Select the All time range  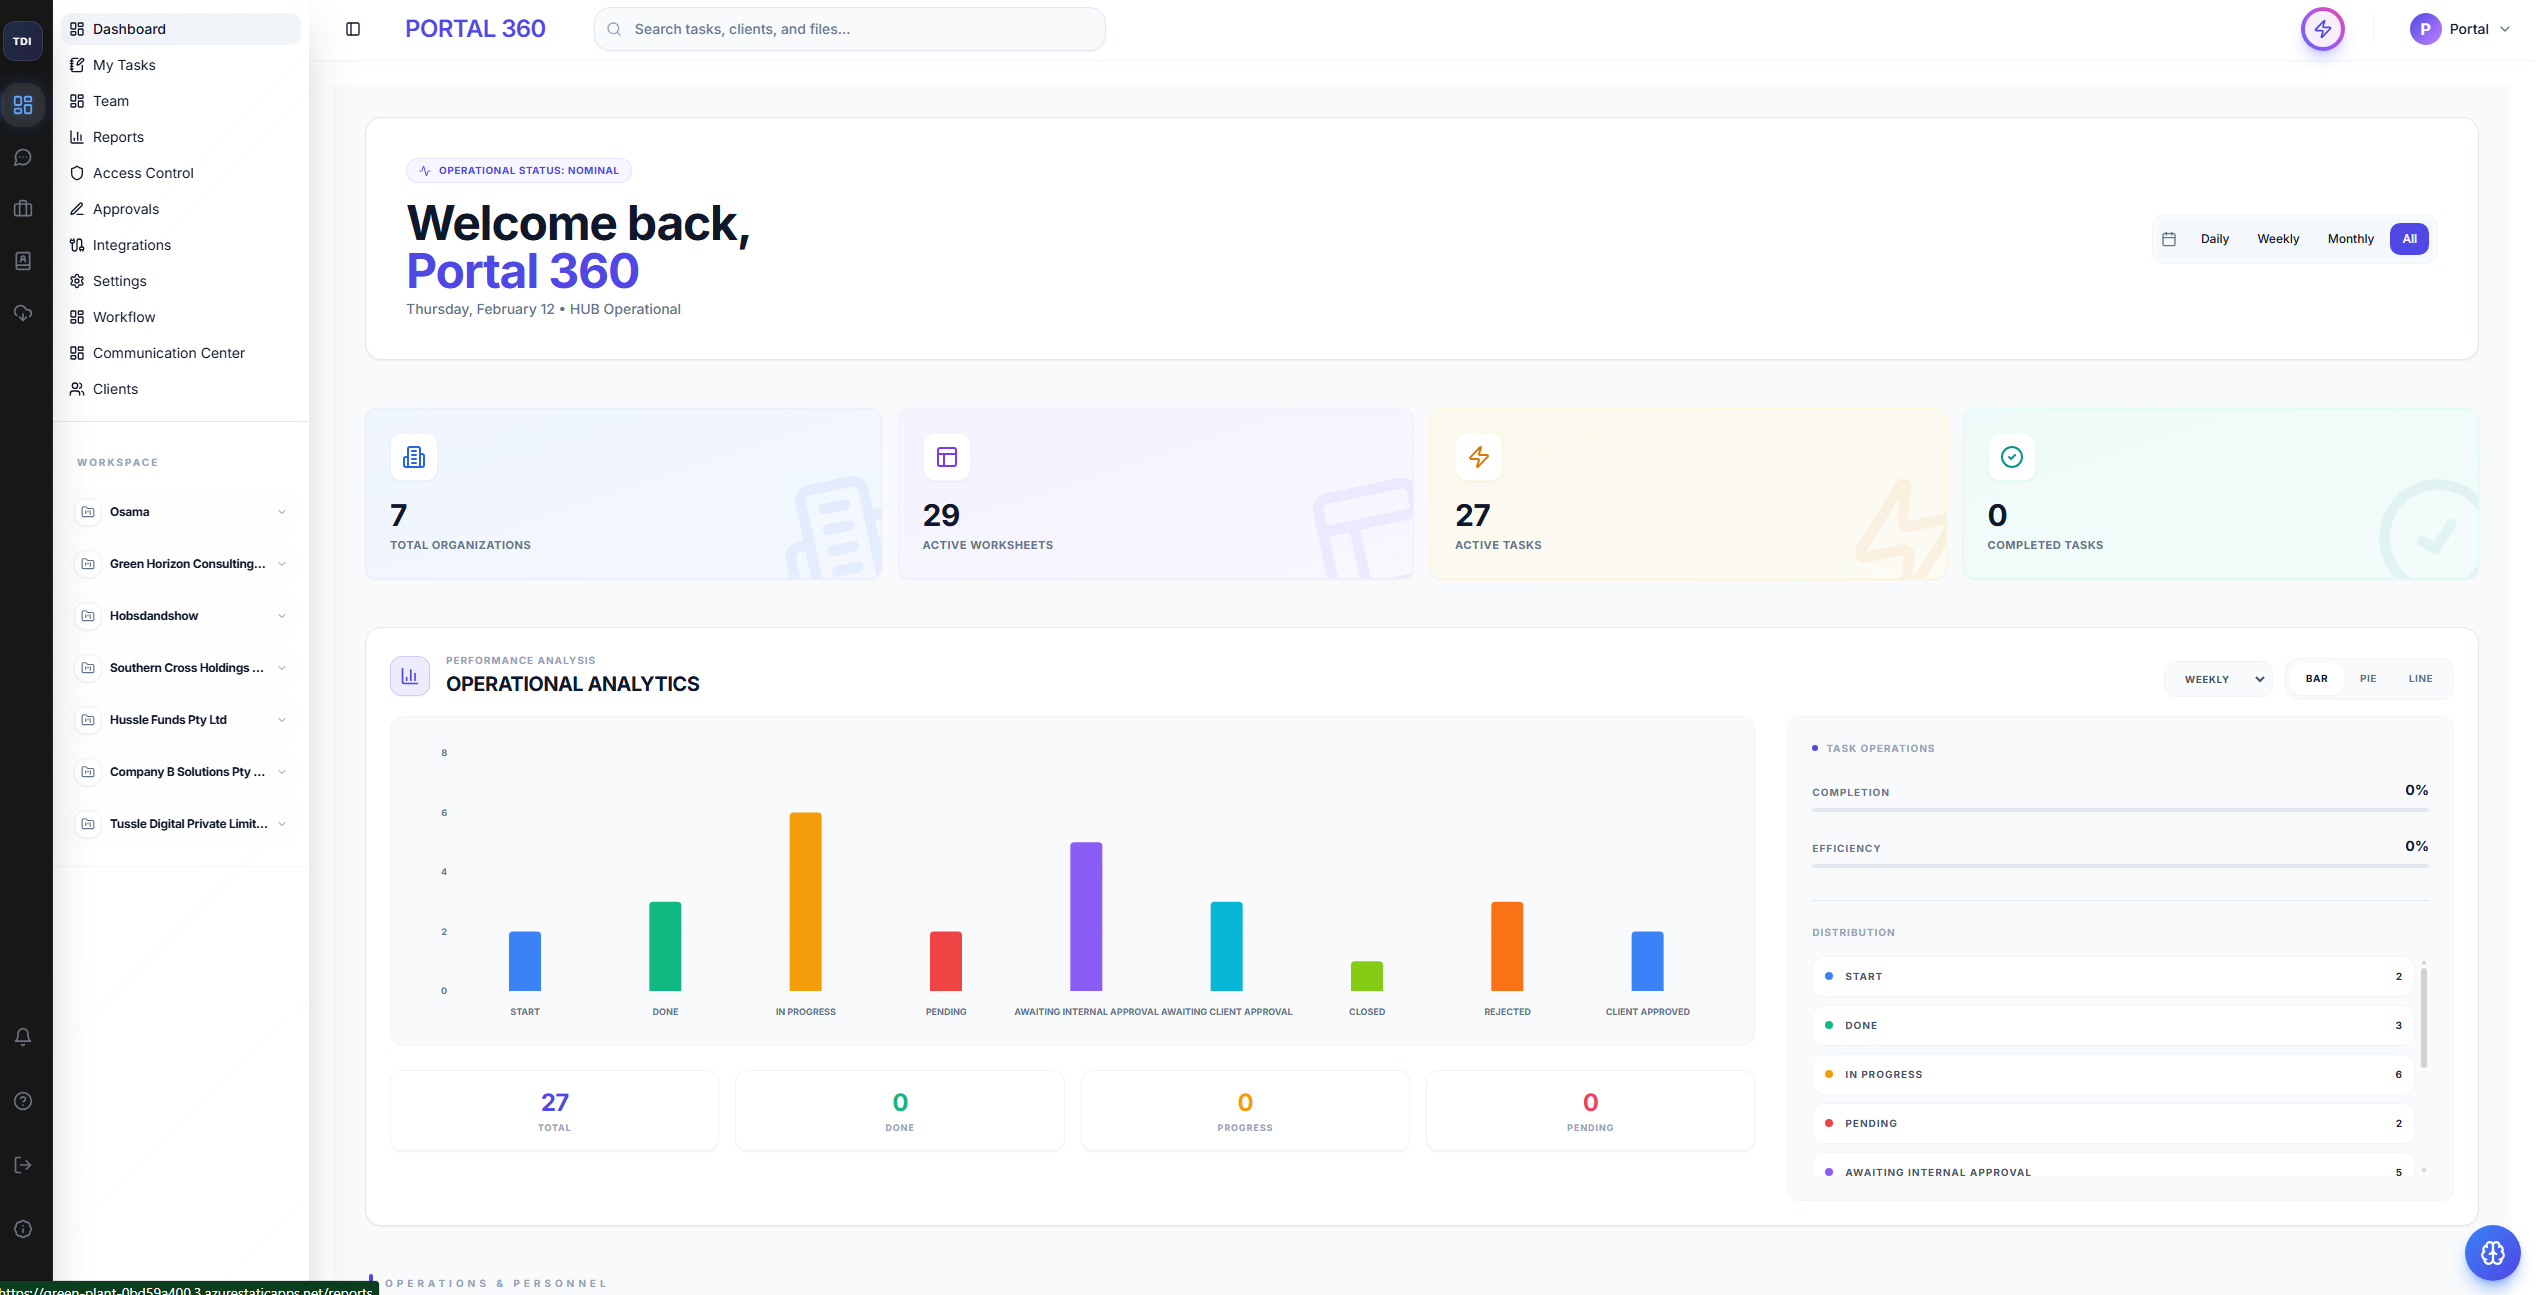tap(2410, 239)
